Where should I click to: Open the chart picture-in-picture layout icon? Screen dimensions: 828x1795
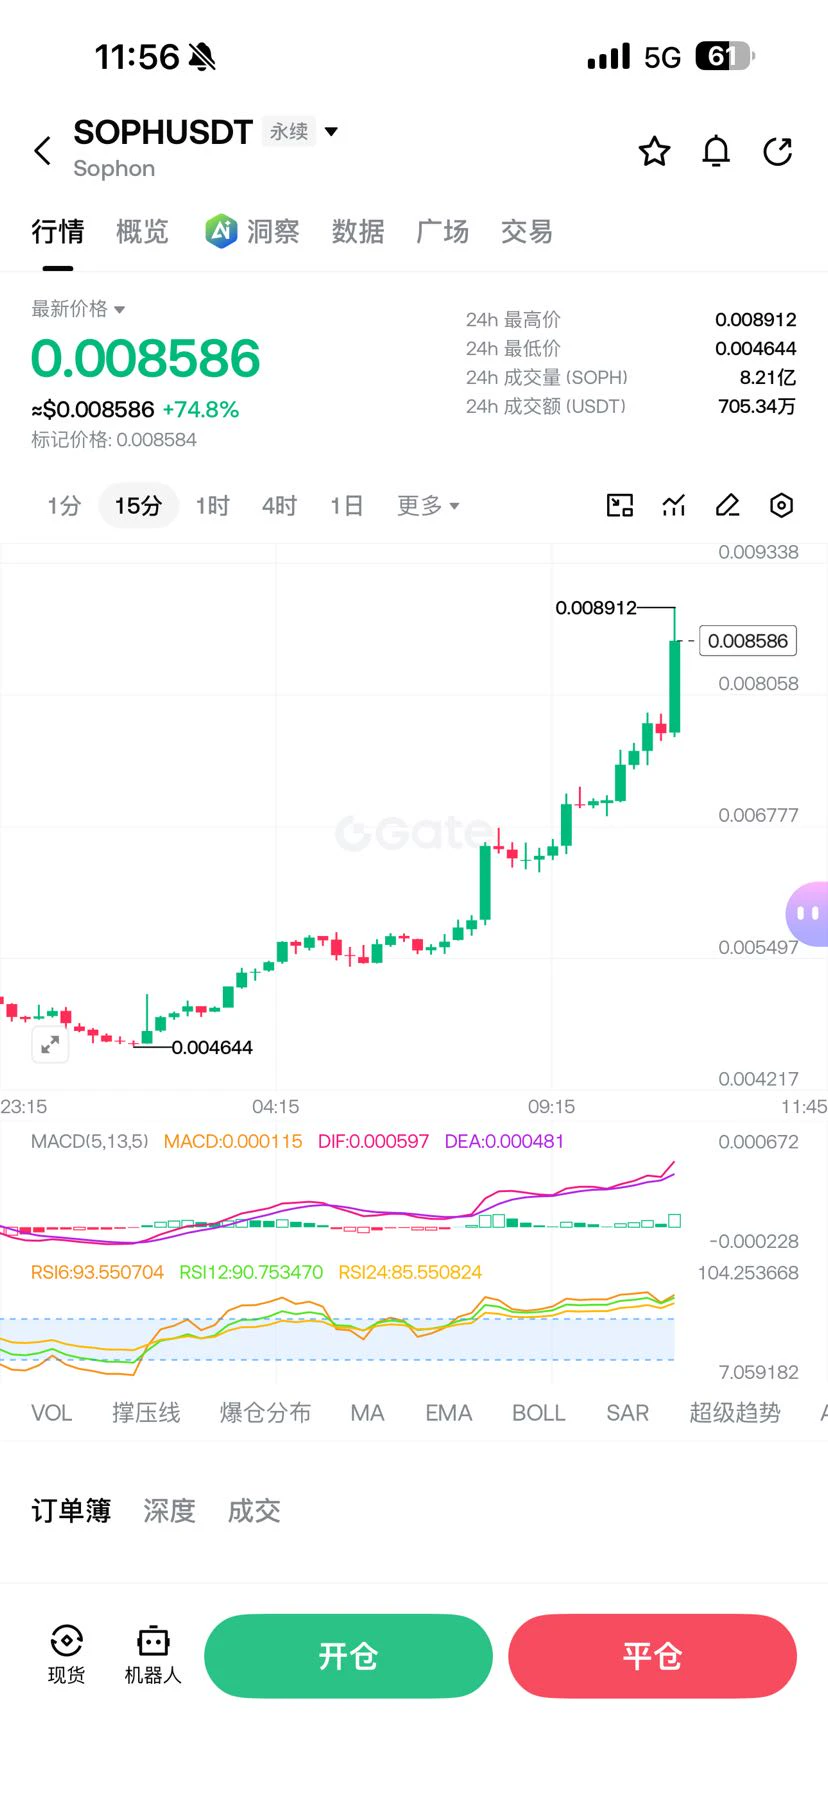[620, 505]
